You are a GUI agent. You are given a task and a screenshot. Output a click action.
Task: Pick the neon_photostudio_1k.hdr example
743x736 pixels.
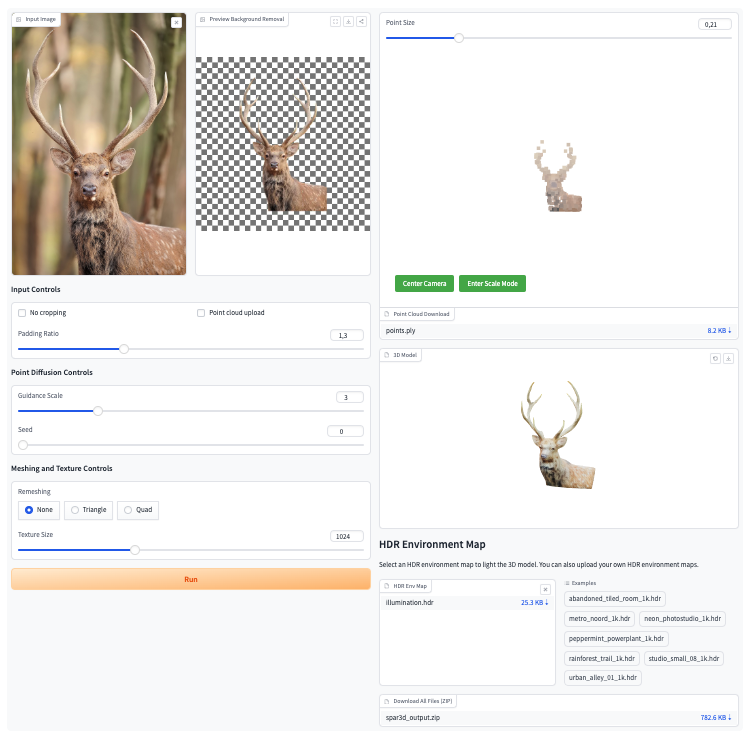click(x=683, y=618)
